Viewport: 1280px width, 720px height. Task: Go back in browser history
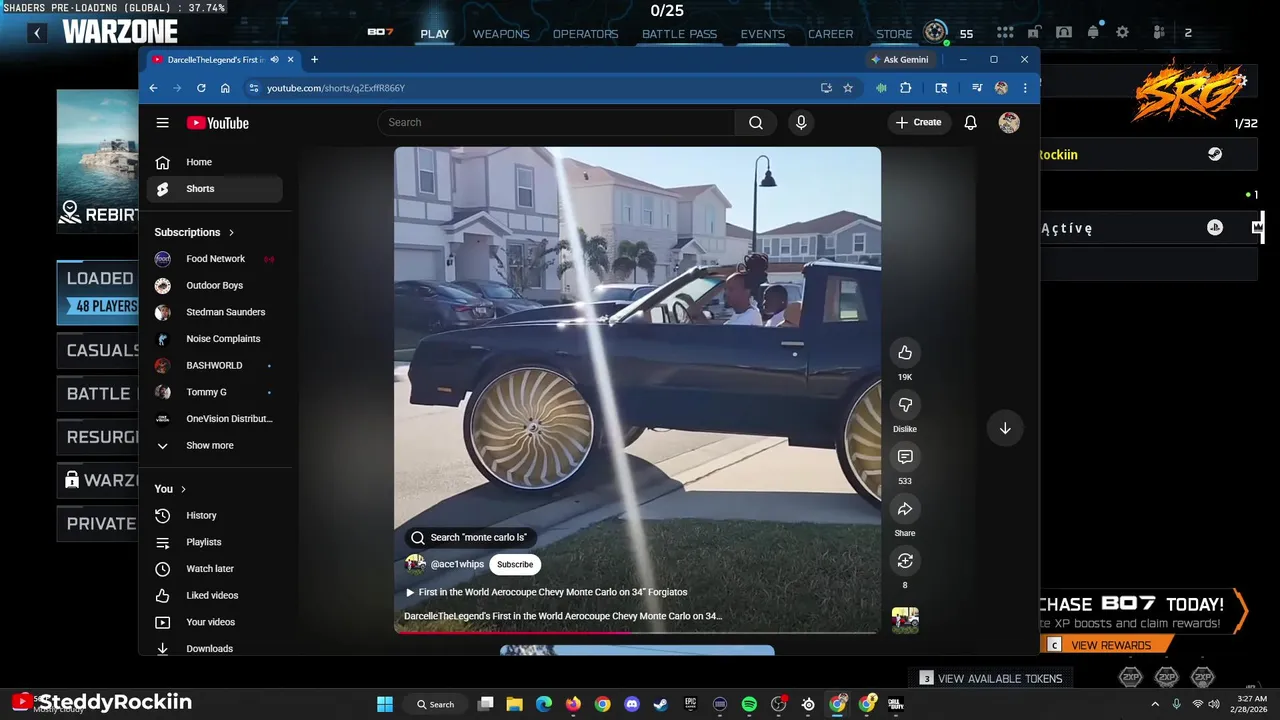click(x=153, y=88)
